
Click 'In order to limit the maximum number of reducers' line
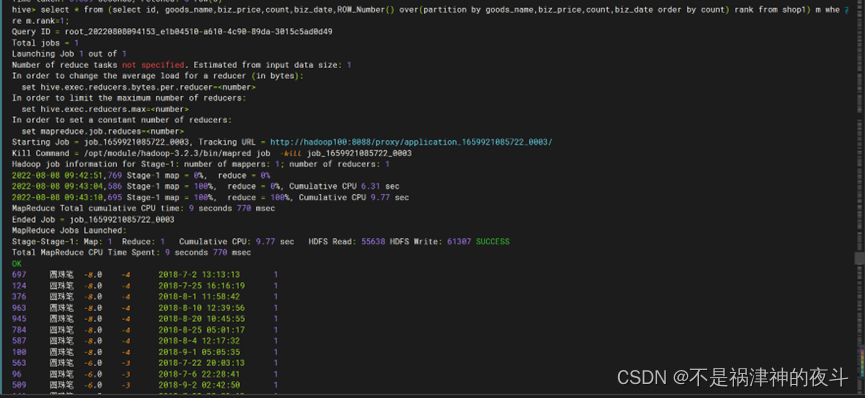(x=129, y=98)
